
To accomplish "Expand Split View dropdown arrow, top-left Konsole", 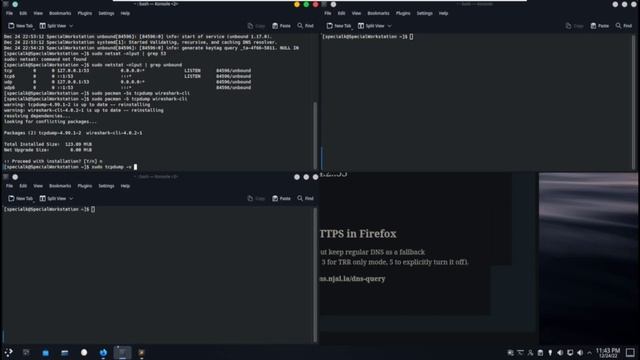I will [71, 26].
